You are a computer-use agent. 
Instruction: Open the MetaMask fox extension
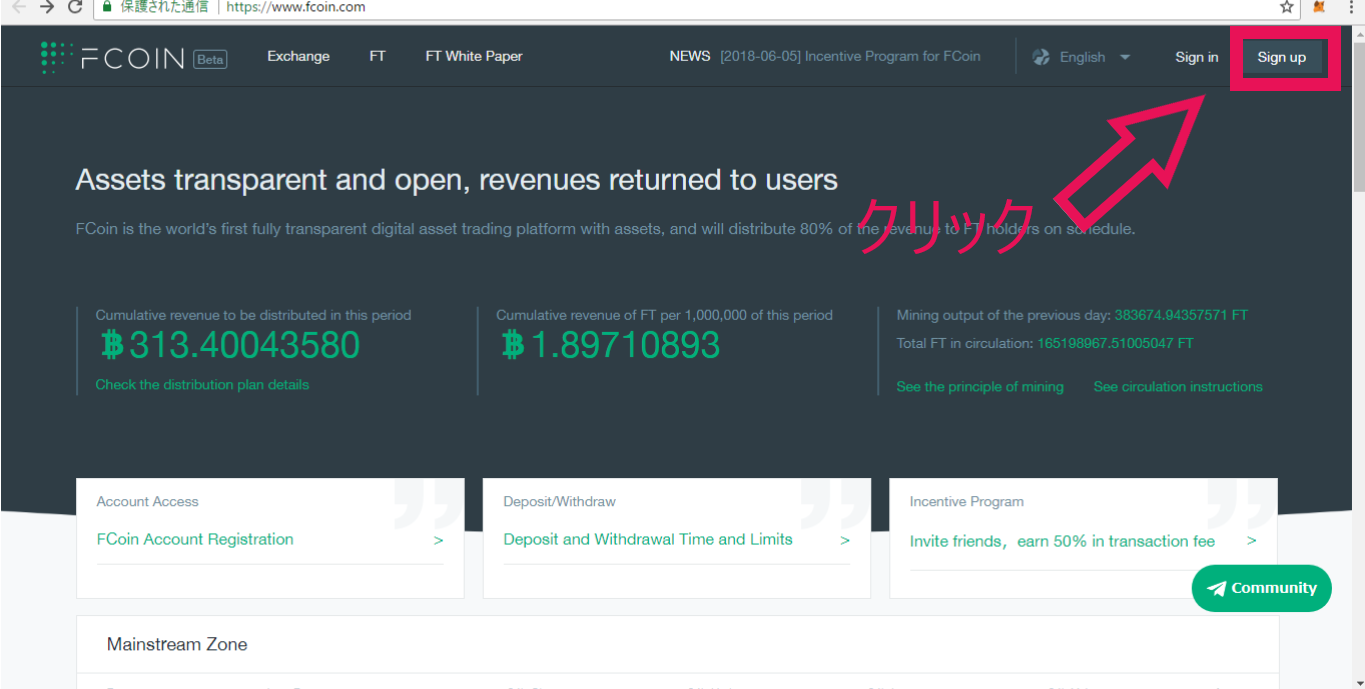pos(1319,7)
